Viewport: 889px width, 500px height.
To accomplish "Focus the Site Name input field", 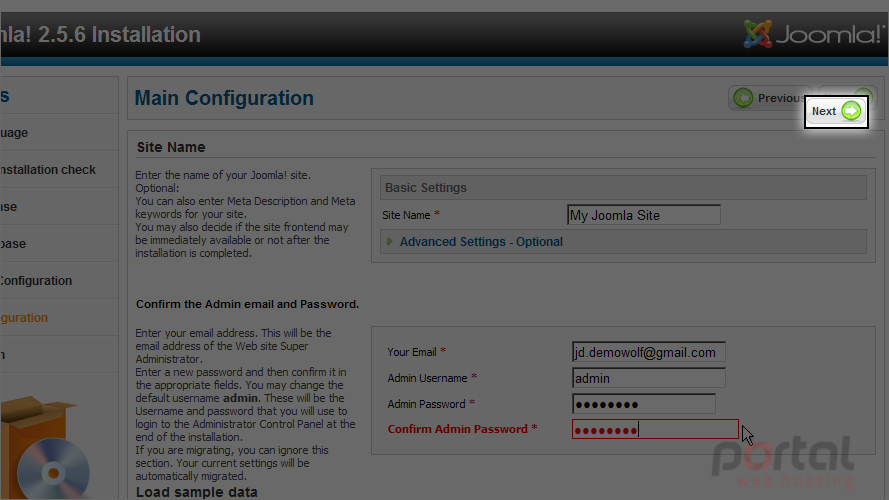I will click(644, 215).
